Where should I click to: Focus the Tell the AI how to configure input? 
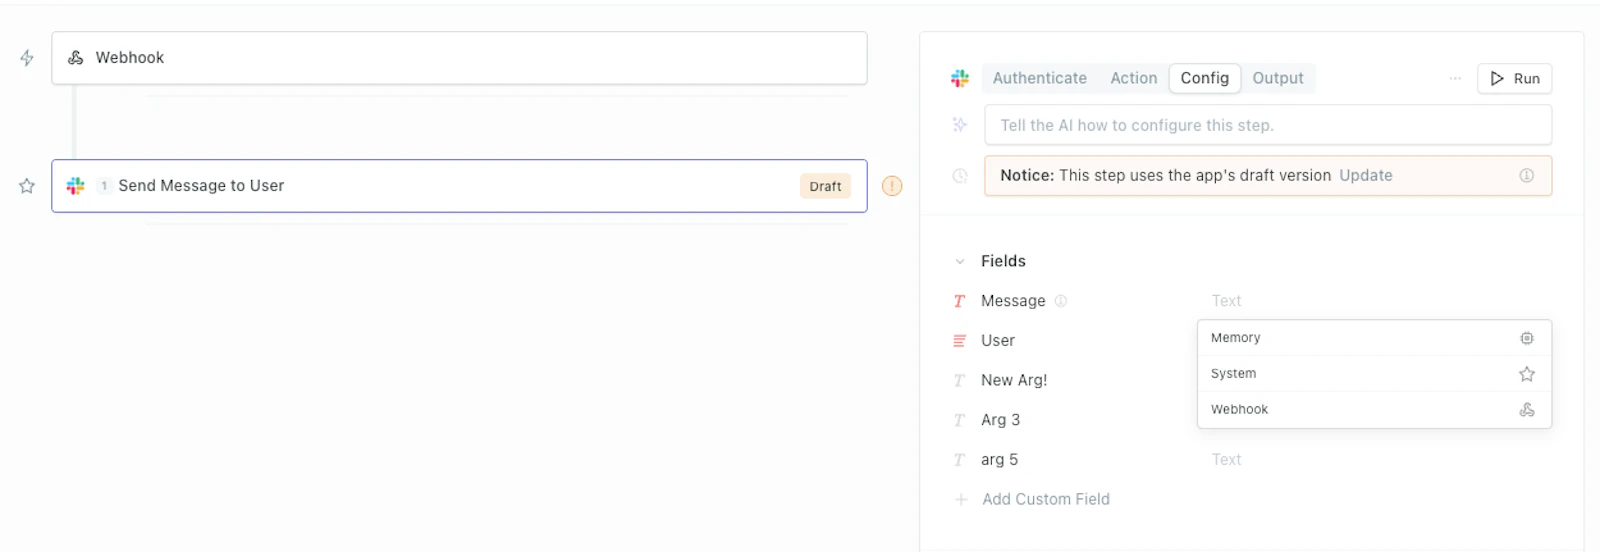coord(1268,125)
